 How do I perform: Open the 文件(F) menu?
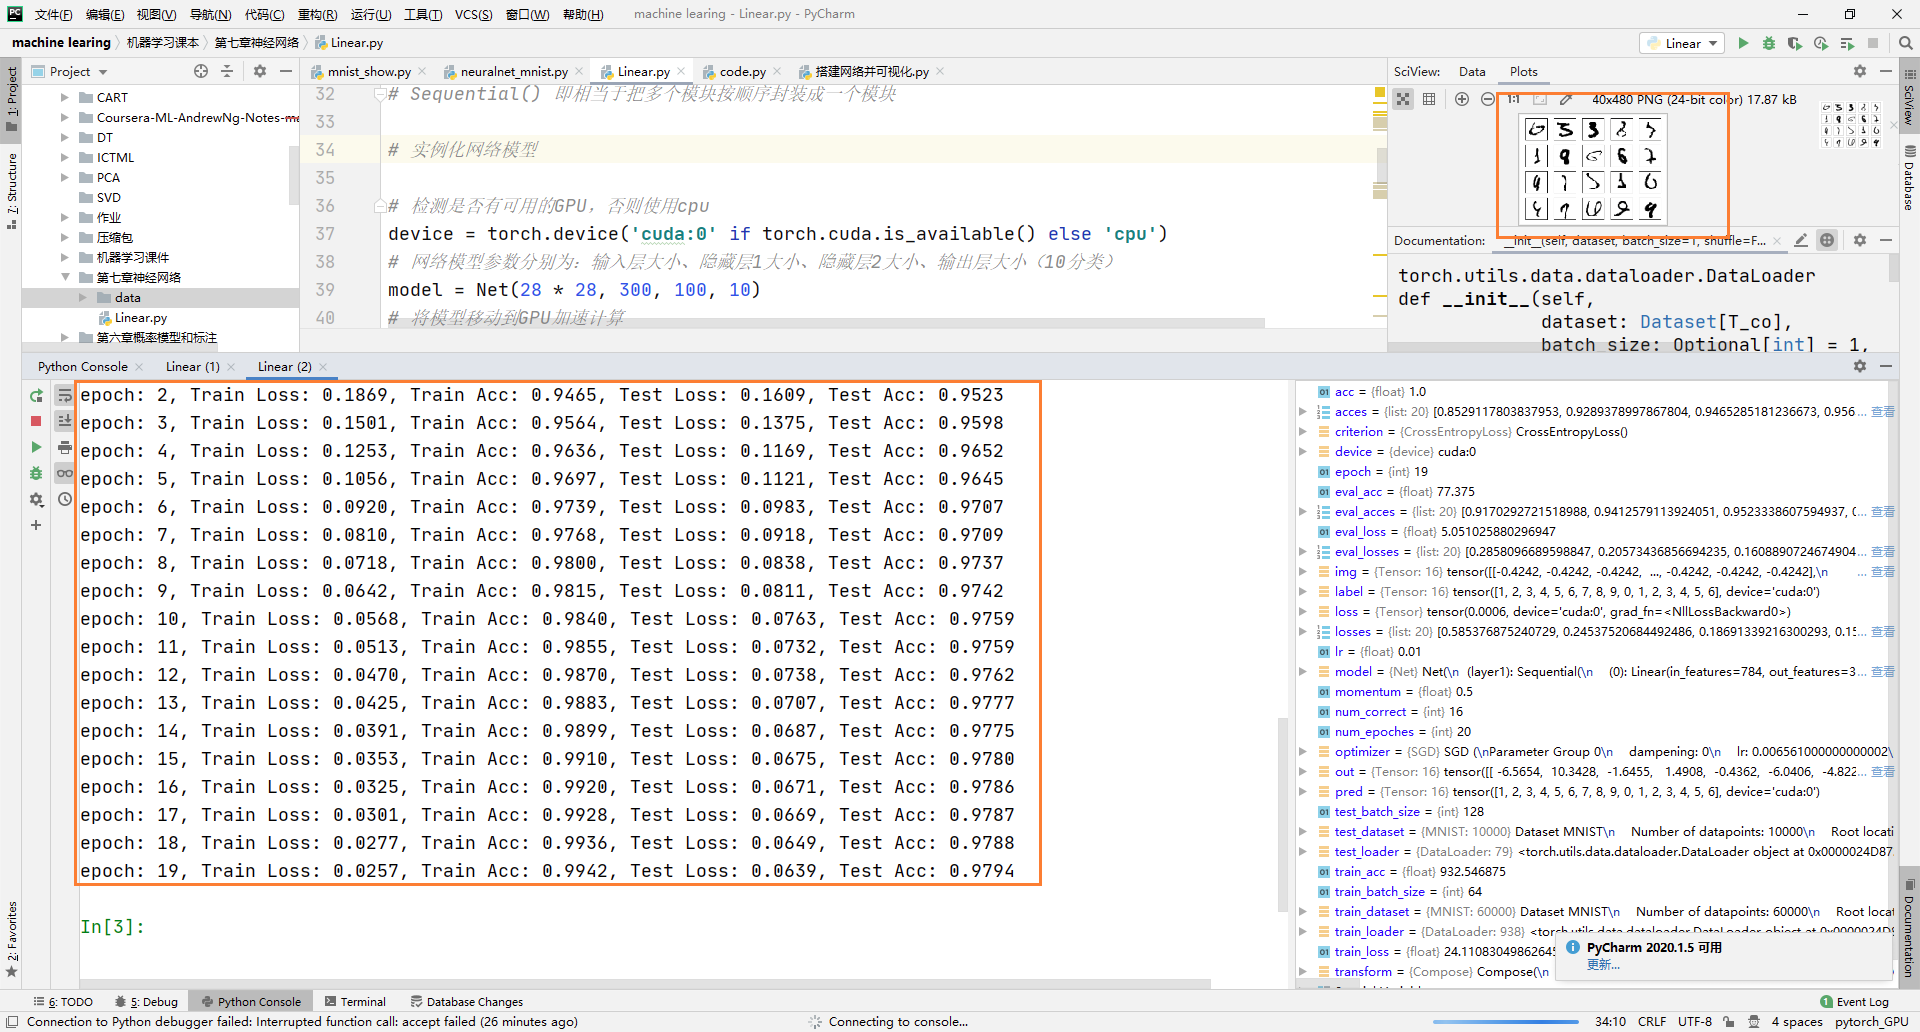coord(54,14)
